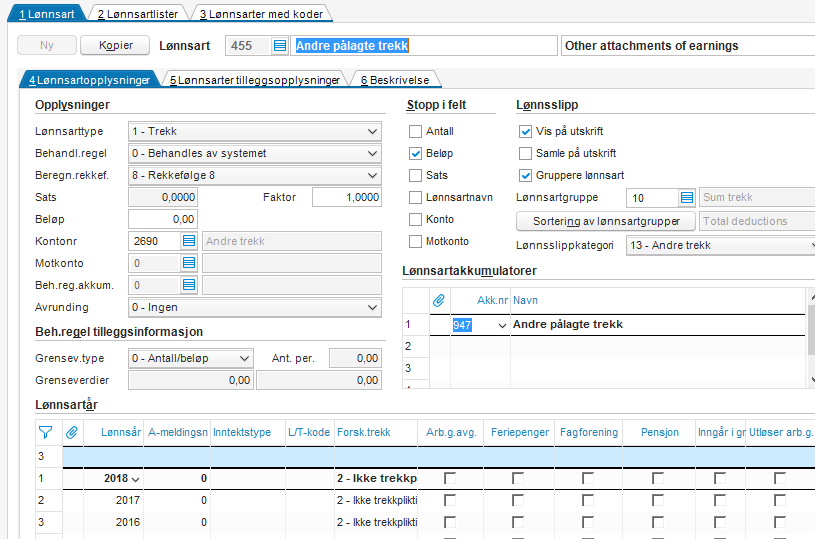This screenshot has height=539, width=815.
Task: Click the paperclip icon in Lønnsartakkumulatorer header
Action: coord(438,300)
